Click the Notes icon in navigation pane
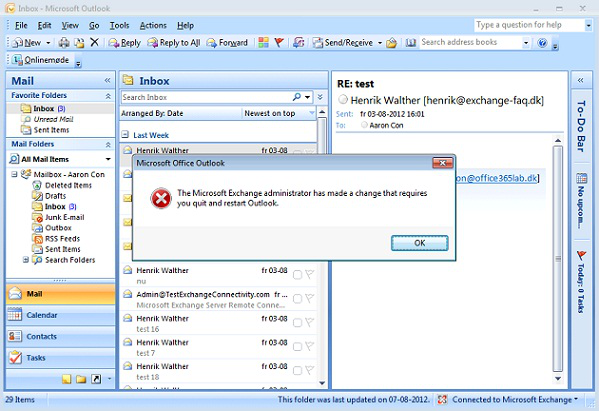 click(x=66, y=379)
